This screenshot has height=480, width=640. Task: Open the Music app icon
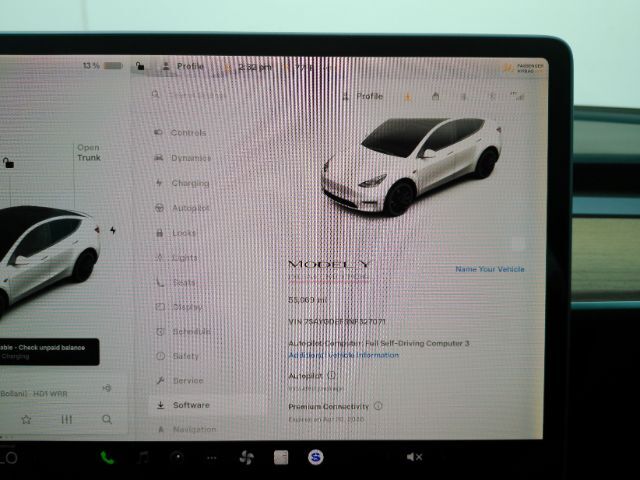(x=142, y=458)
